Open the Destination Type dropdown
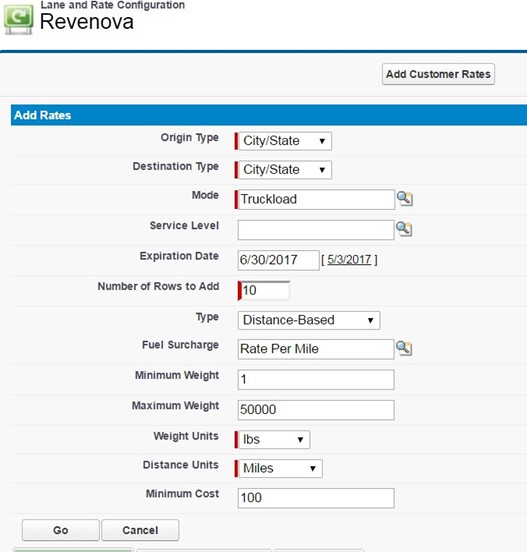Viewport: 527px width, 552px height. 285,170
